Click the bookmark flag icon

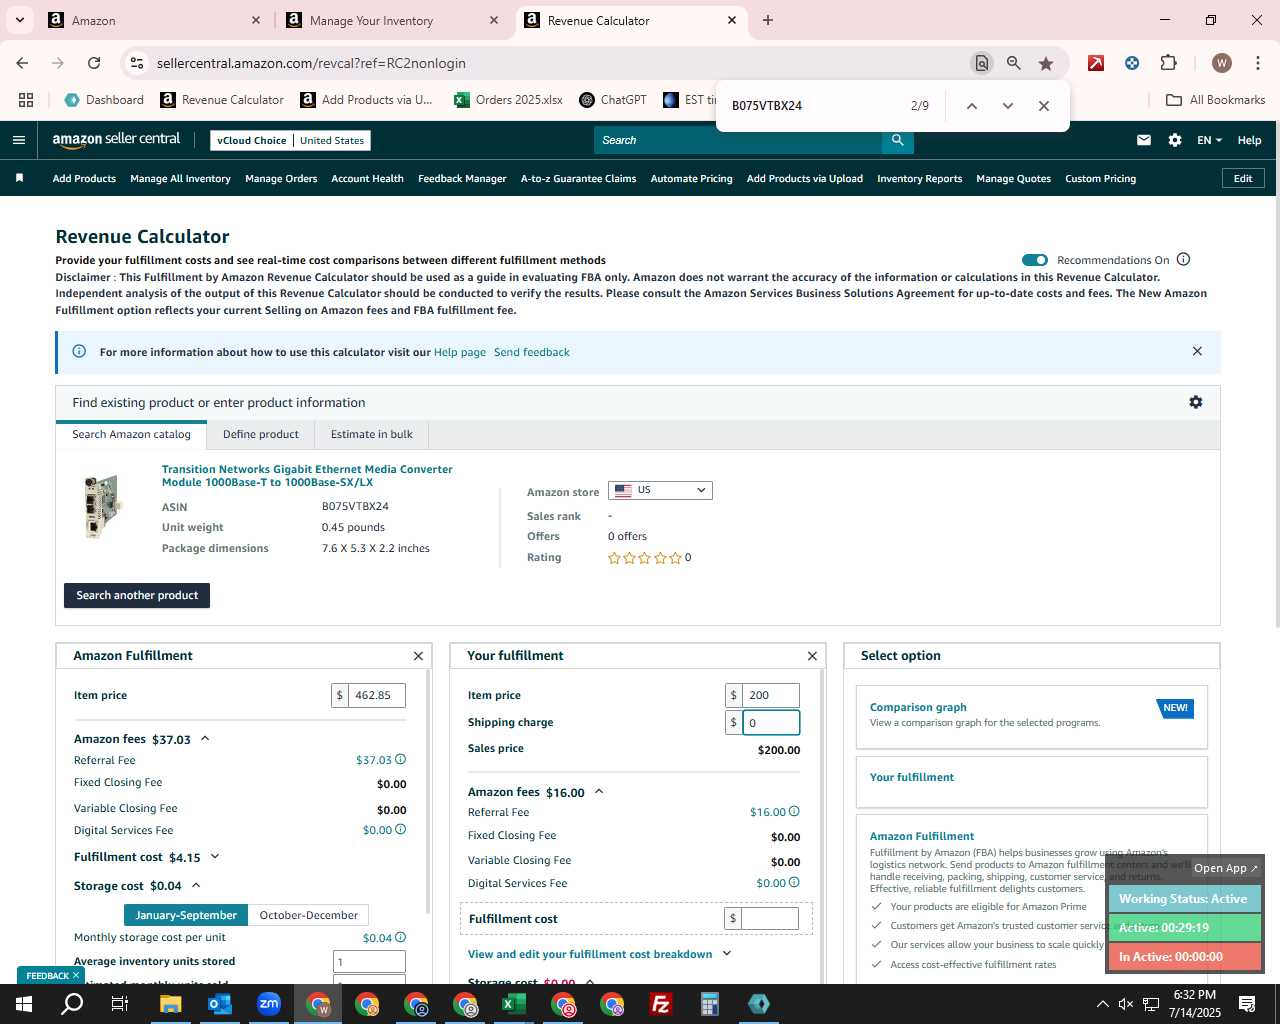19,178
